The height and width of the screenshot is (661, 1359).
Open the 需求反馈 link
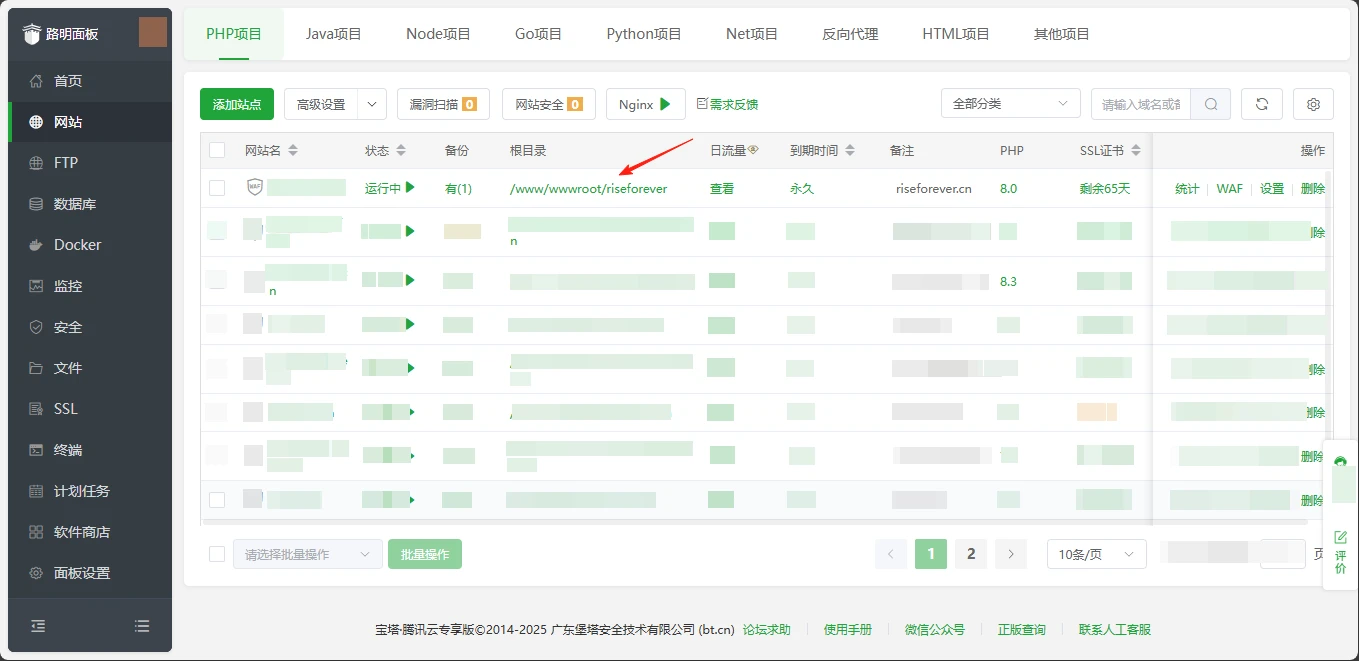pyautogui.click(x=727, y=104)
